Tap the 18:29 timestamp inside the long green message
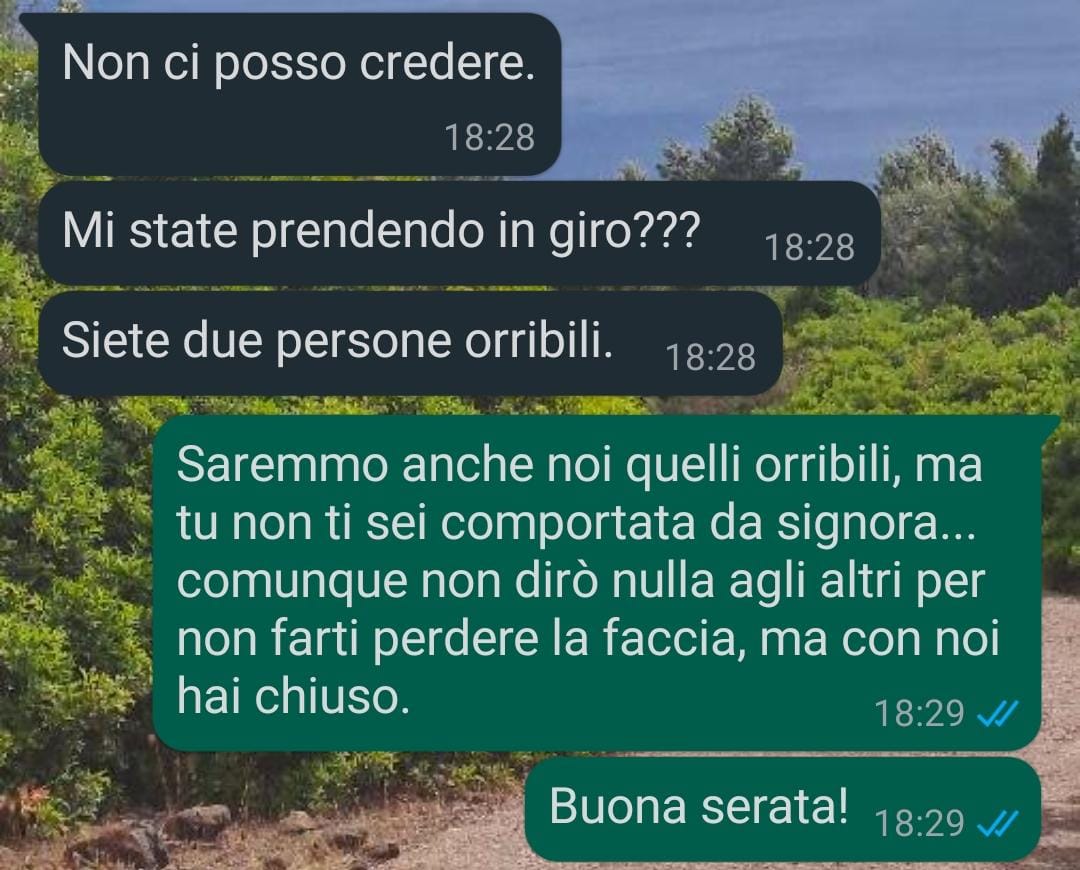The image size is (1080, 870). click(x=919, y=714)
